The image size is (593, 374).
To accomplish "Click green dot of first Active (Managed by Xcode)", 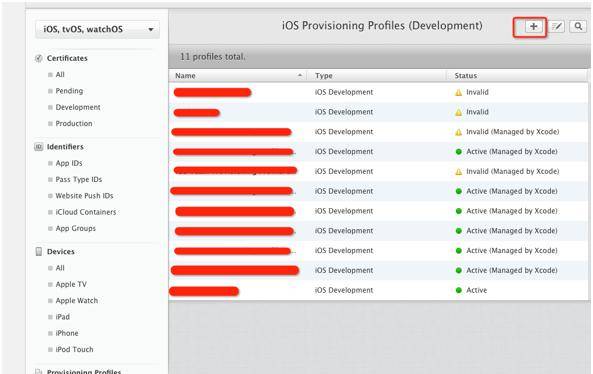I will coord(459,152).
